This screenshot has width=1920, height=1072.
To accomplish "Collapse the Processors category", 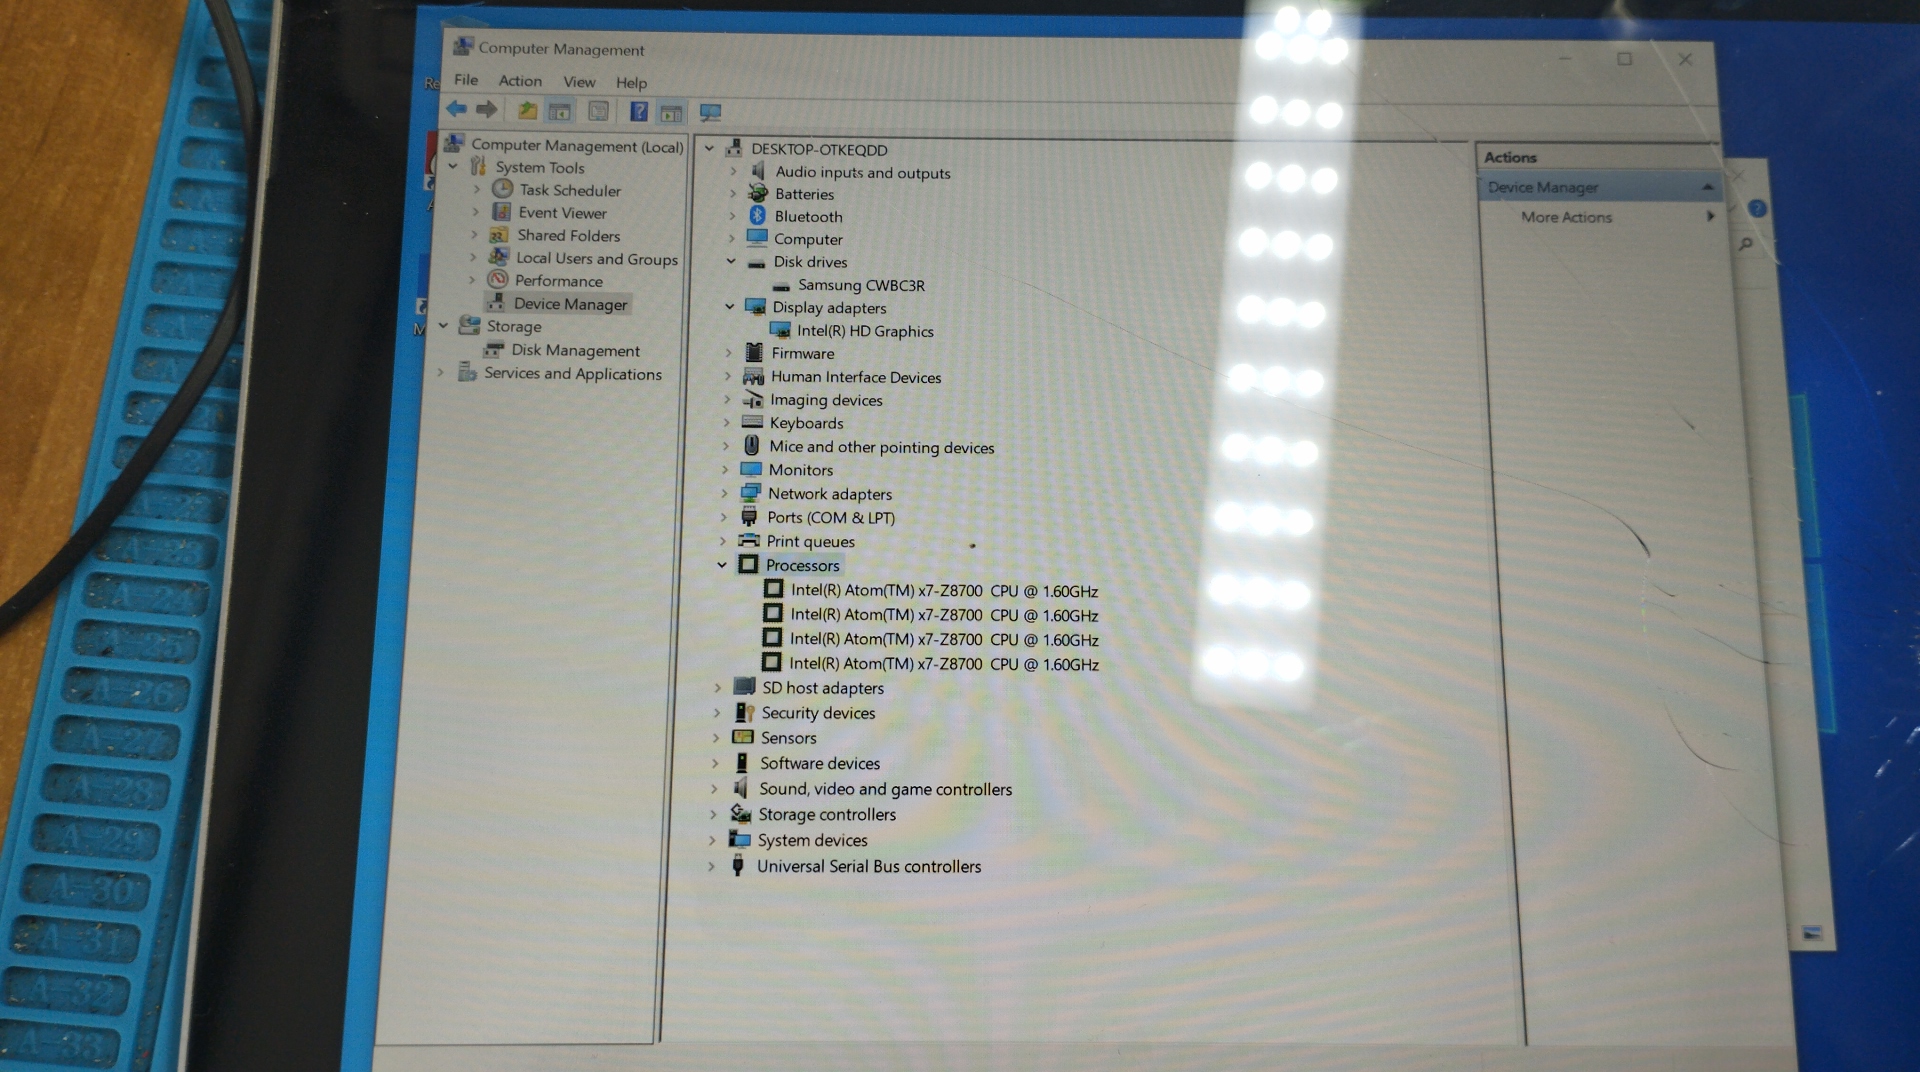I will pos(722,565).
